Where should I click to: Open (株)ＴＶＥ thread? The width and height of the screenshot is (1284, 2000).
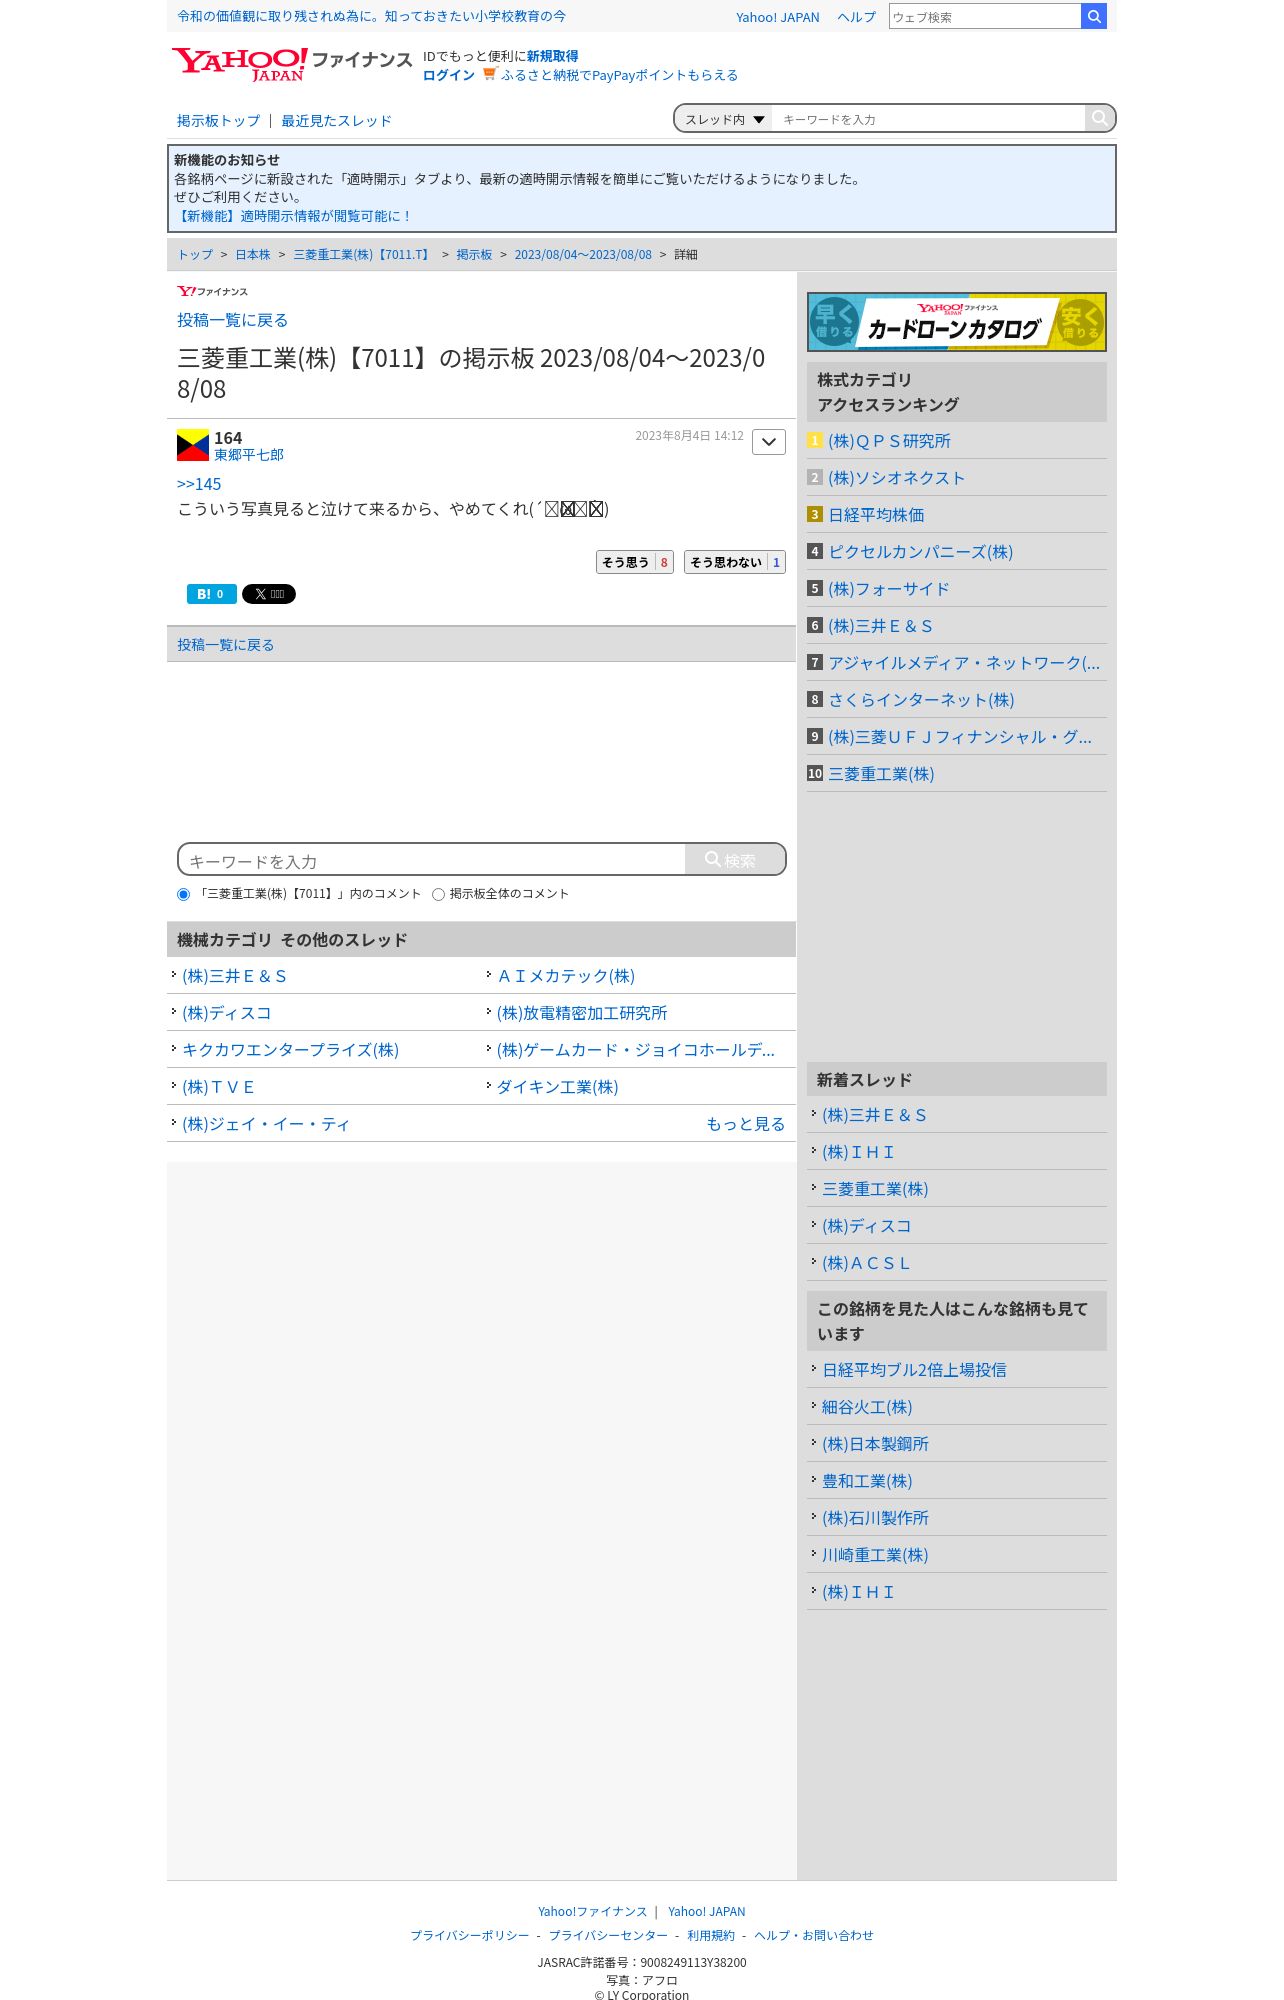(218, 1087)
